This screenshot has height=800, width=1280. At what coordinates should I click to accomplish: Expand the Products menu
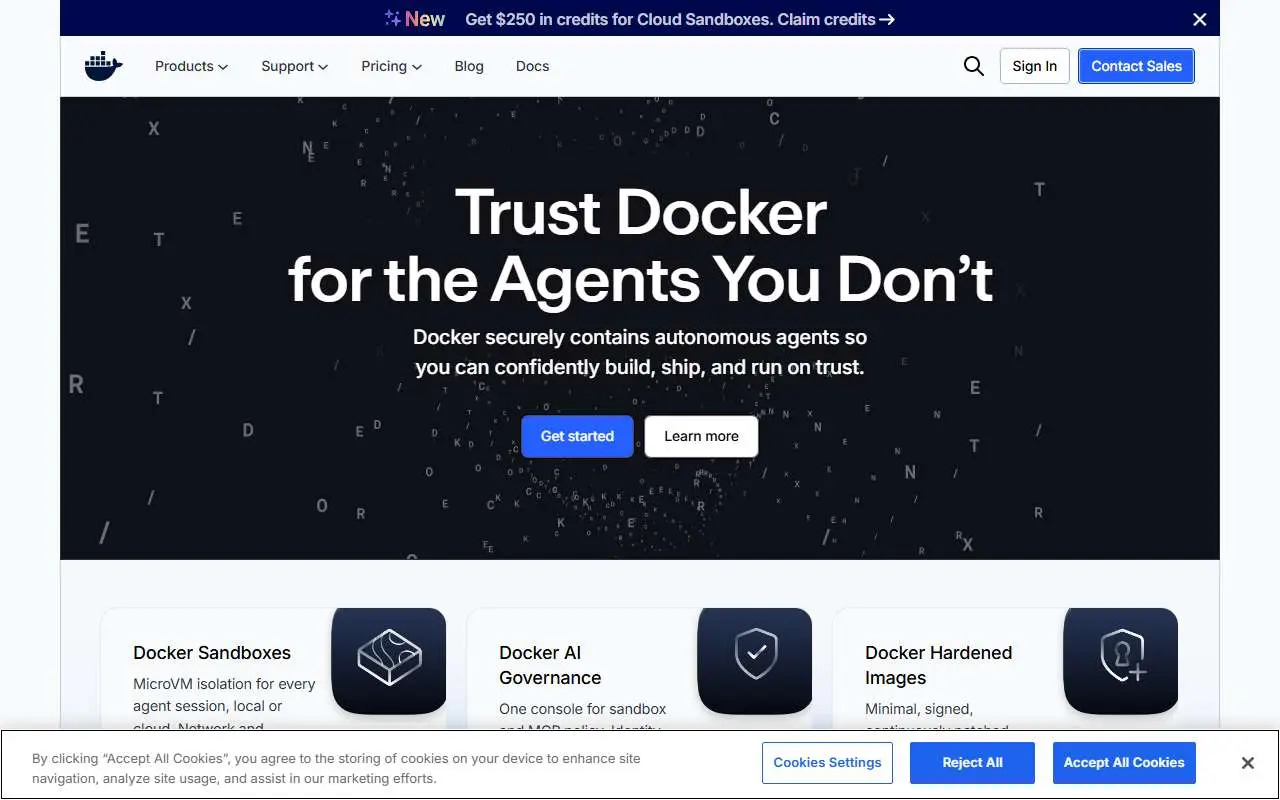(191, 66)
